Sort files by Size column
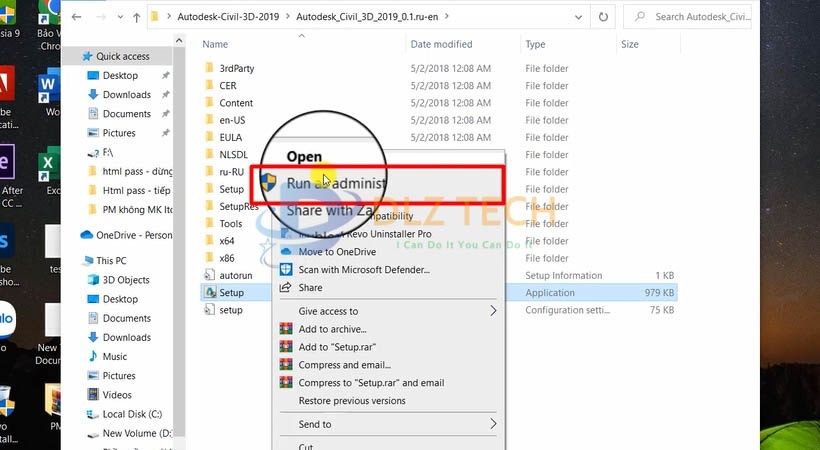The width and height of the screenshot is (820, 450). pyautogui.click(x=630, y=44)
